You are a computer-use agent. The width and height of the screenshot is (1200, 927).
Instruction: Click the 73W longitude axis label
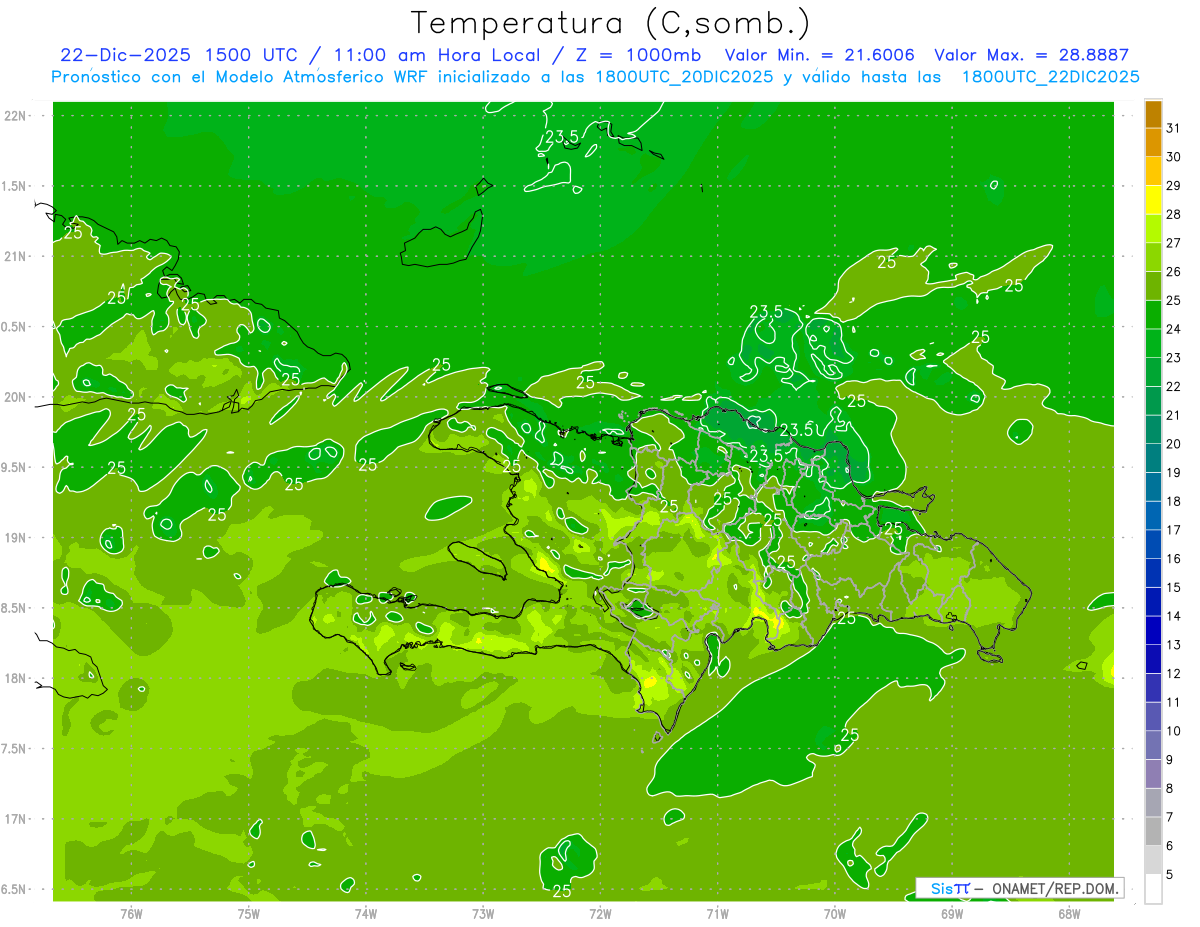483,913
